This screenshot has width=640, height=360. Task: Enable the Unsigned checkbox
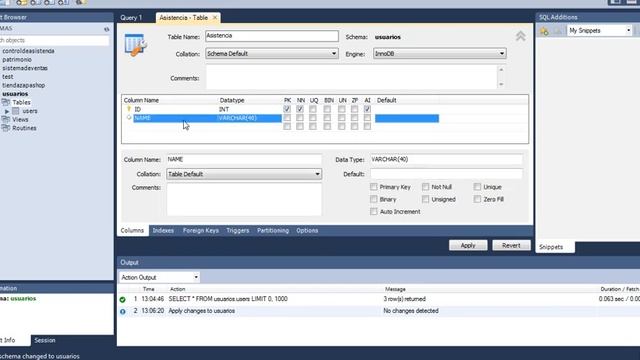(x=426, y=199)
